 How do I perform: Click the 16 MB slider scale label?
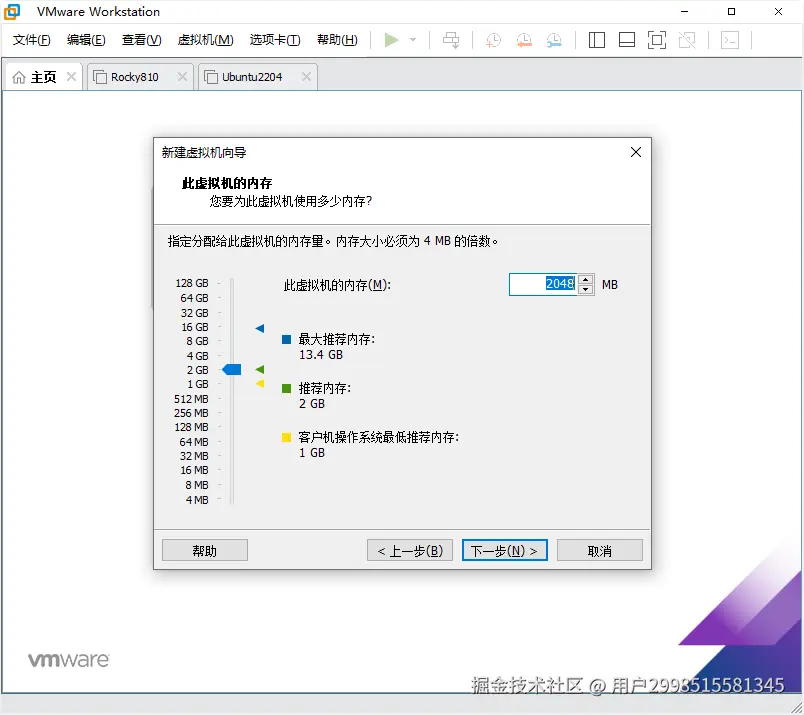click(194, 470)
